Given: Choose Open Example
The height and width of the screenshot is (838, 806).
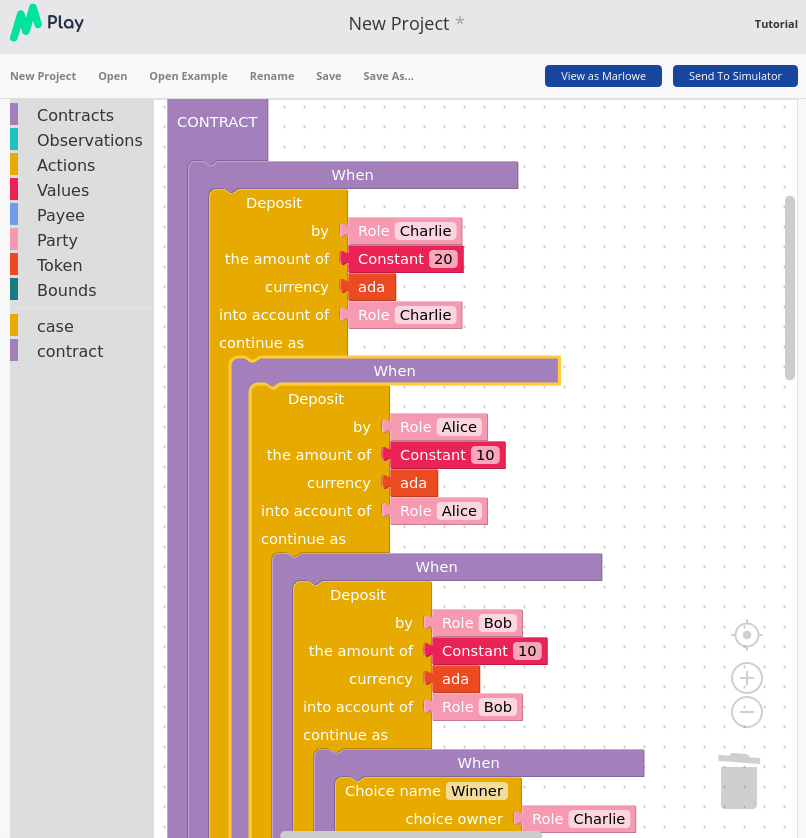Looking at the screenshot, I should [x=188, y=76].
